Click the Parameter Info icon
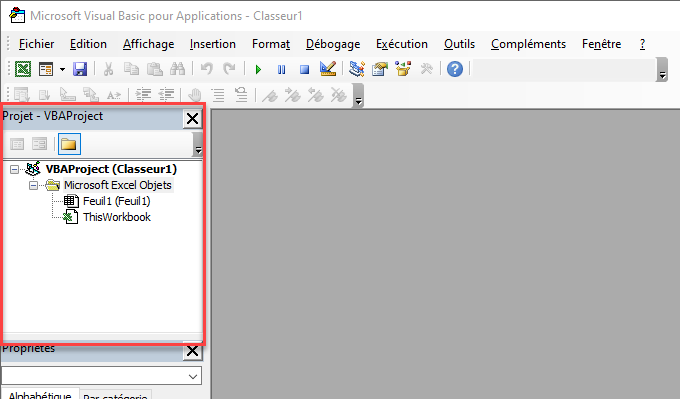Viewport: 680px width, 399px height. pos(91,95)
